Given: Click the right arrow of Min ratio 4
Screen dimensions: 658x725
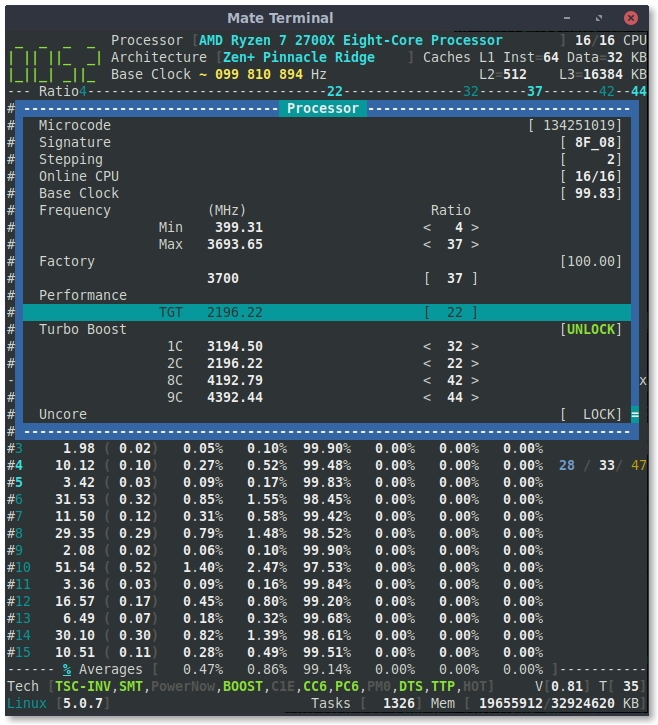Looking at the screenshot, I should (475, 227).
